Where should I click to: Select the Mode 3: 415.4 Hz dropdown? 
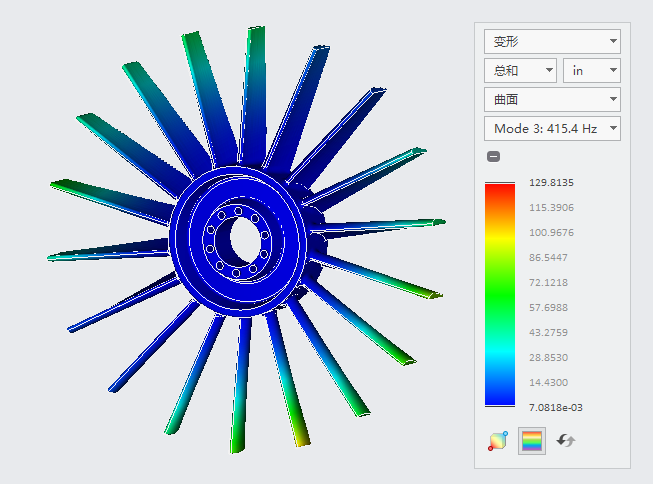point(552,129)
